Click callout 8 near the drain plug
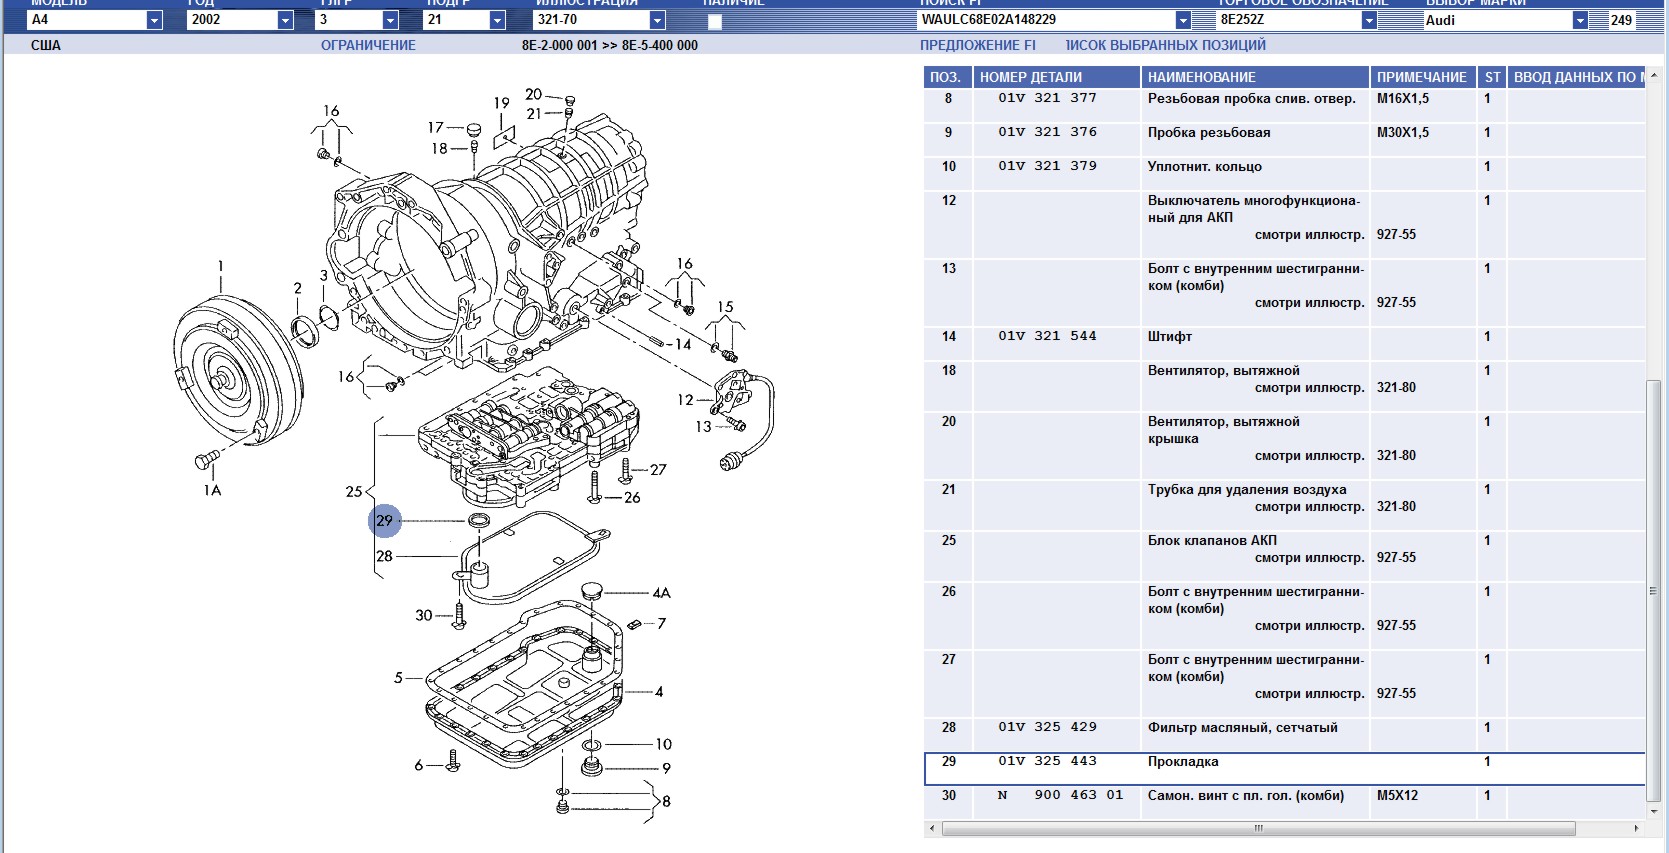 coord(666,801)
